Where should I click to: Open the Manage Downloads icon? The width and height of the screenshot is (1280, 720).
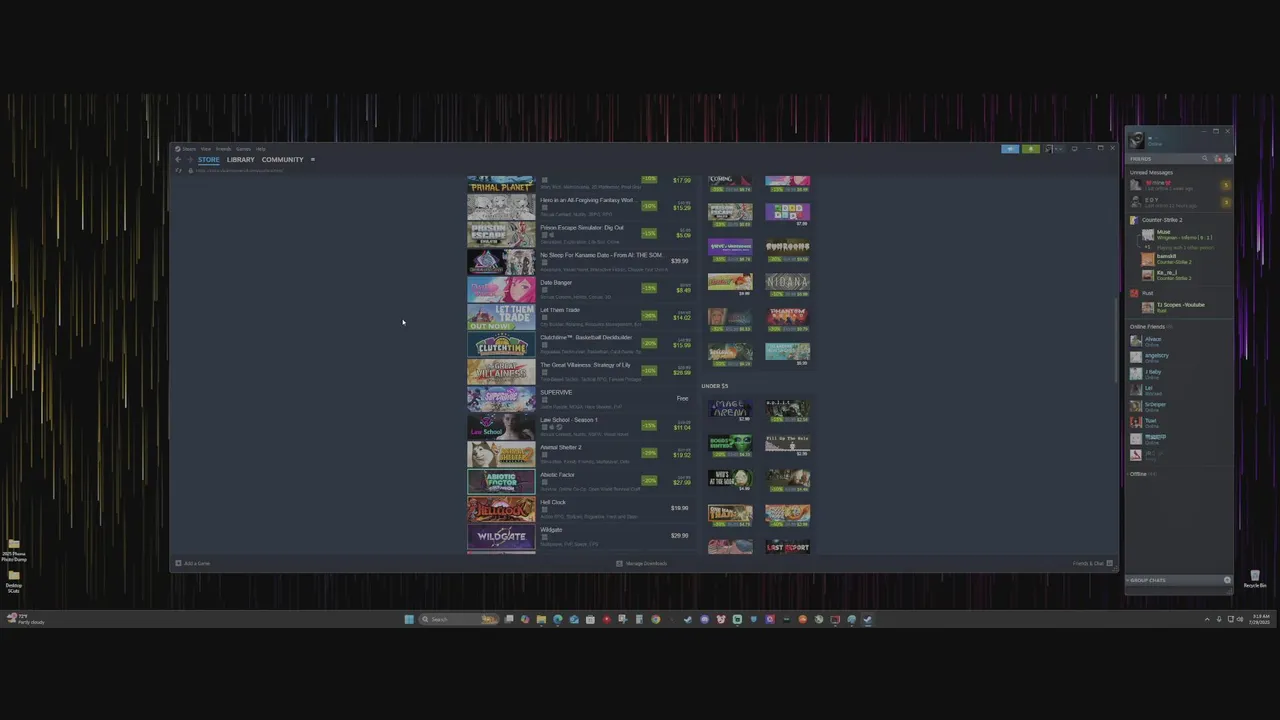click(619, 563)
